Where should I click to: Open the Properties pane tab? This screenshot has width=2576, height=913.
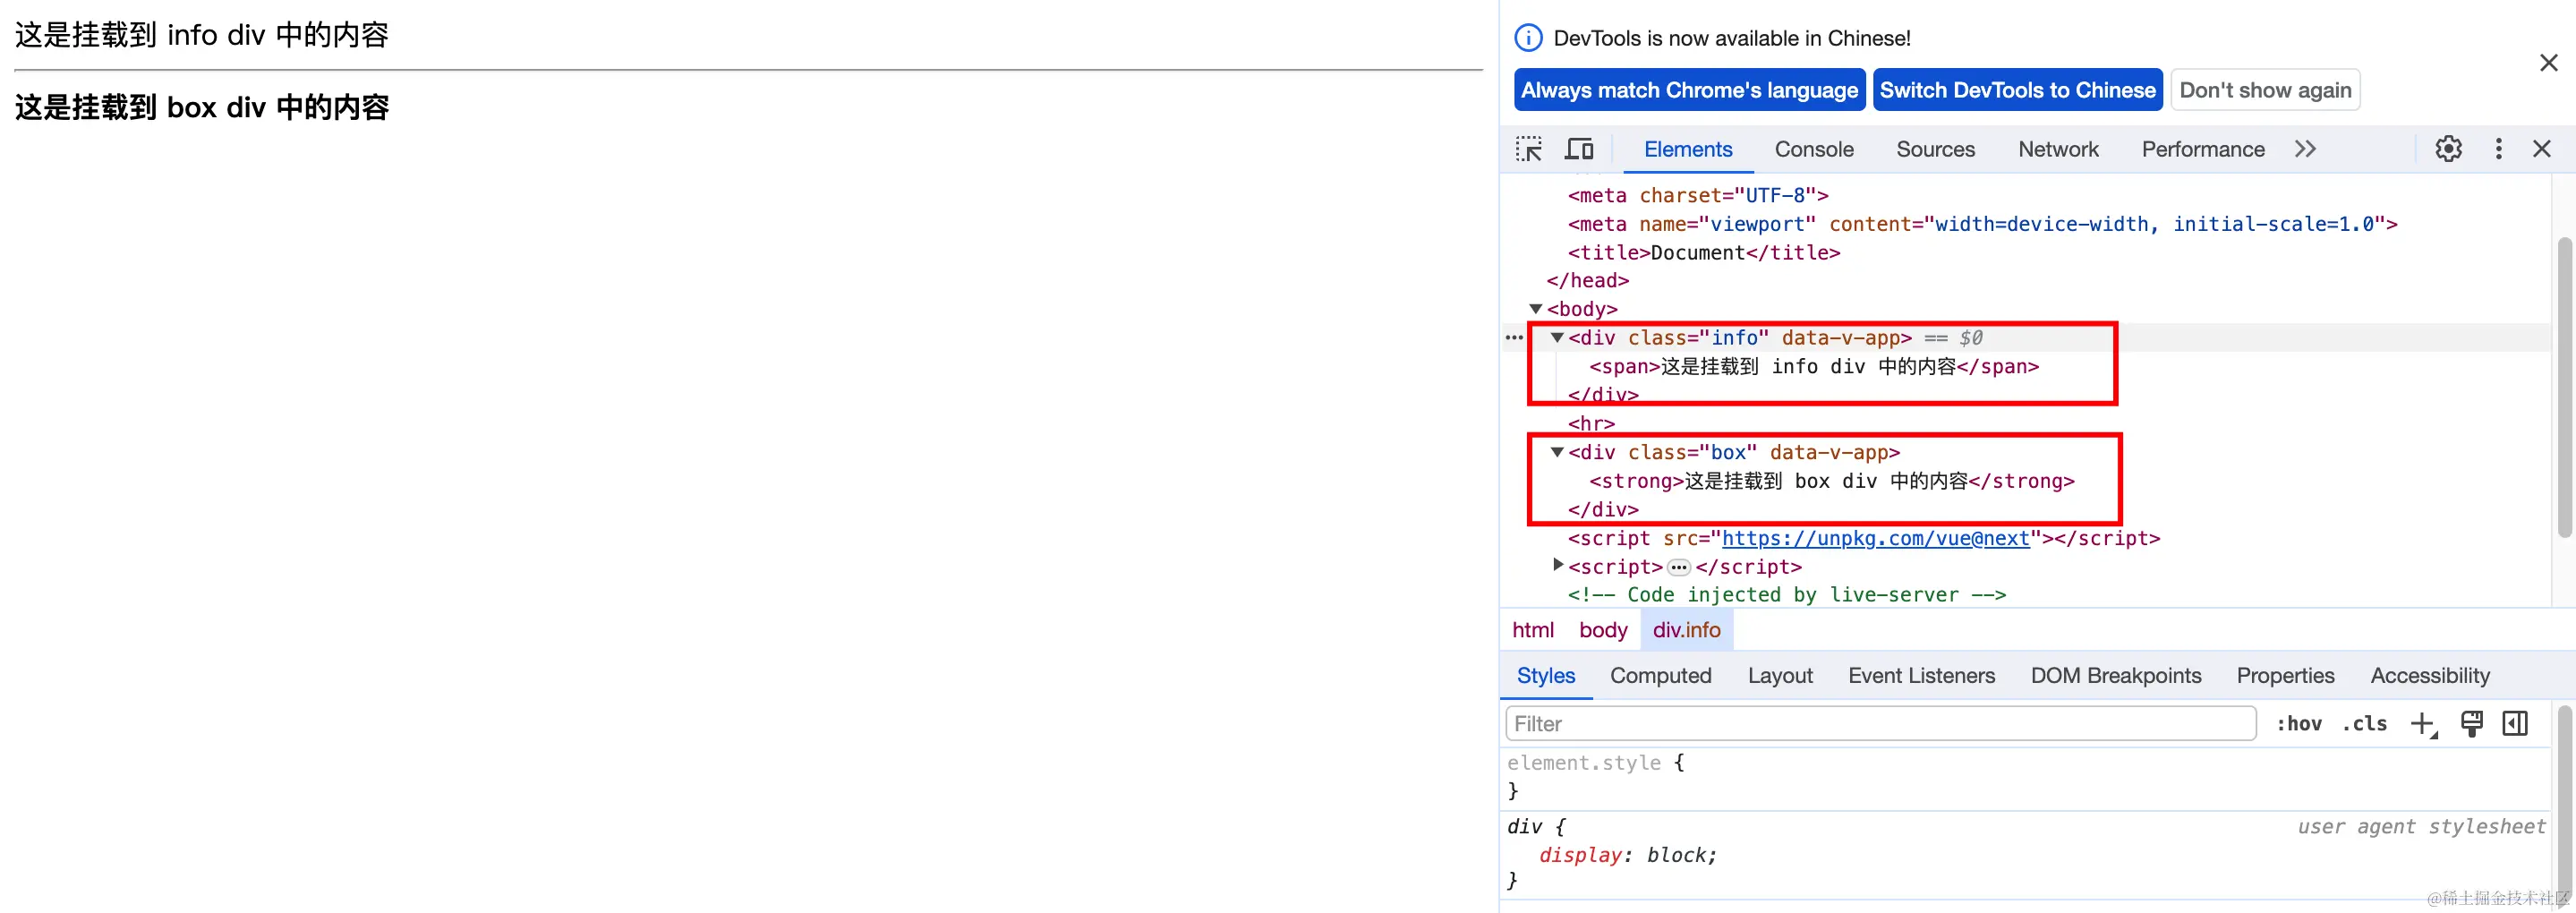pyautogui.click(x=2285, y=676)
